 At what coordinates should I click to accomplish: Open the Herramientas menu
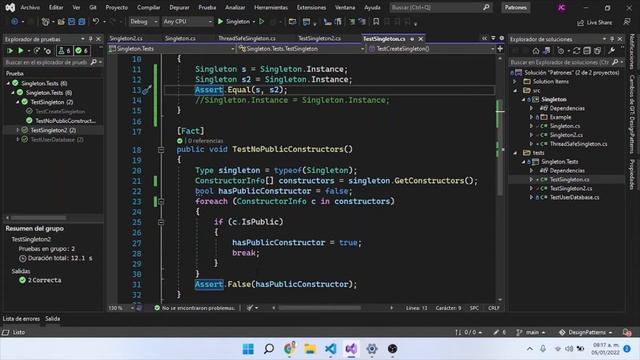[271, 7]
